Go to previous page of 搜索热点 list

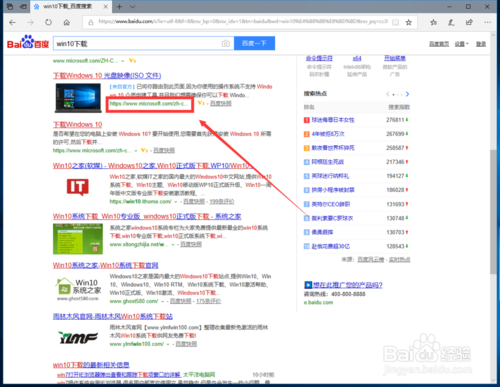tap(388, 94)
